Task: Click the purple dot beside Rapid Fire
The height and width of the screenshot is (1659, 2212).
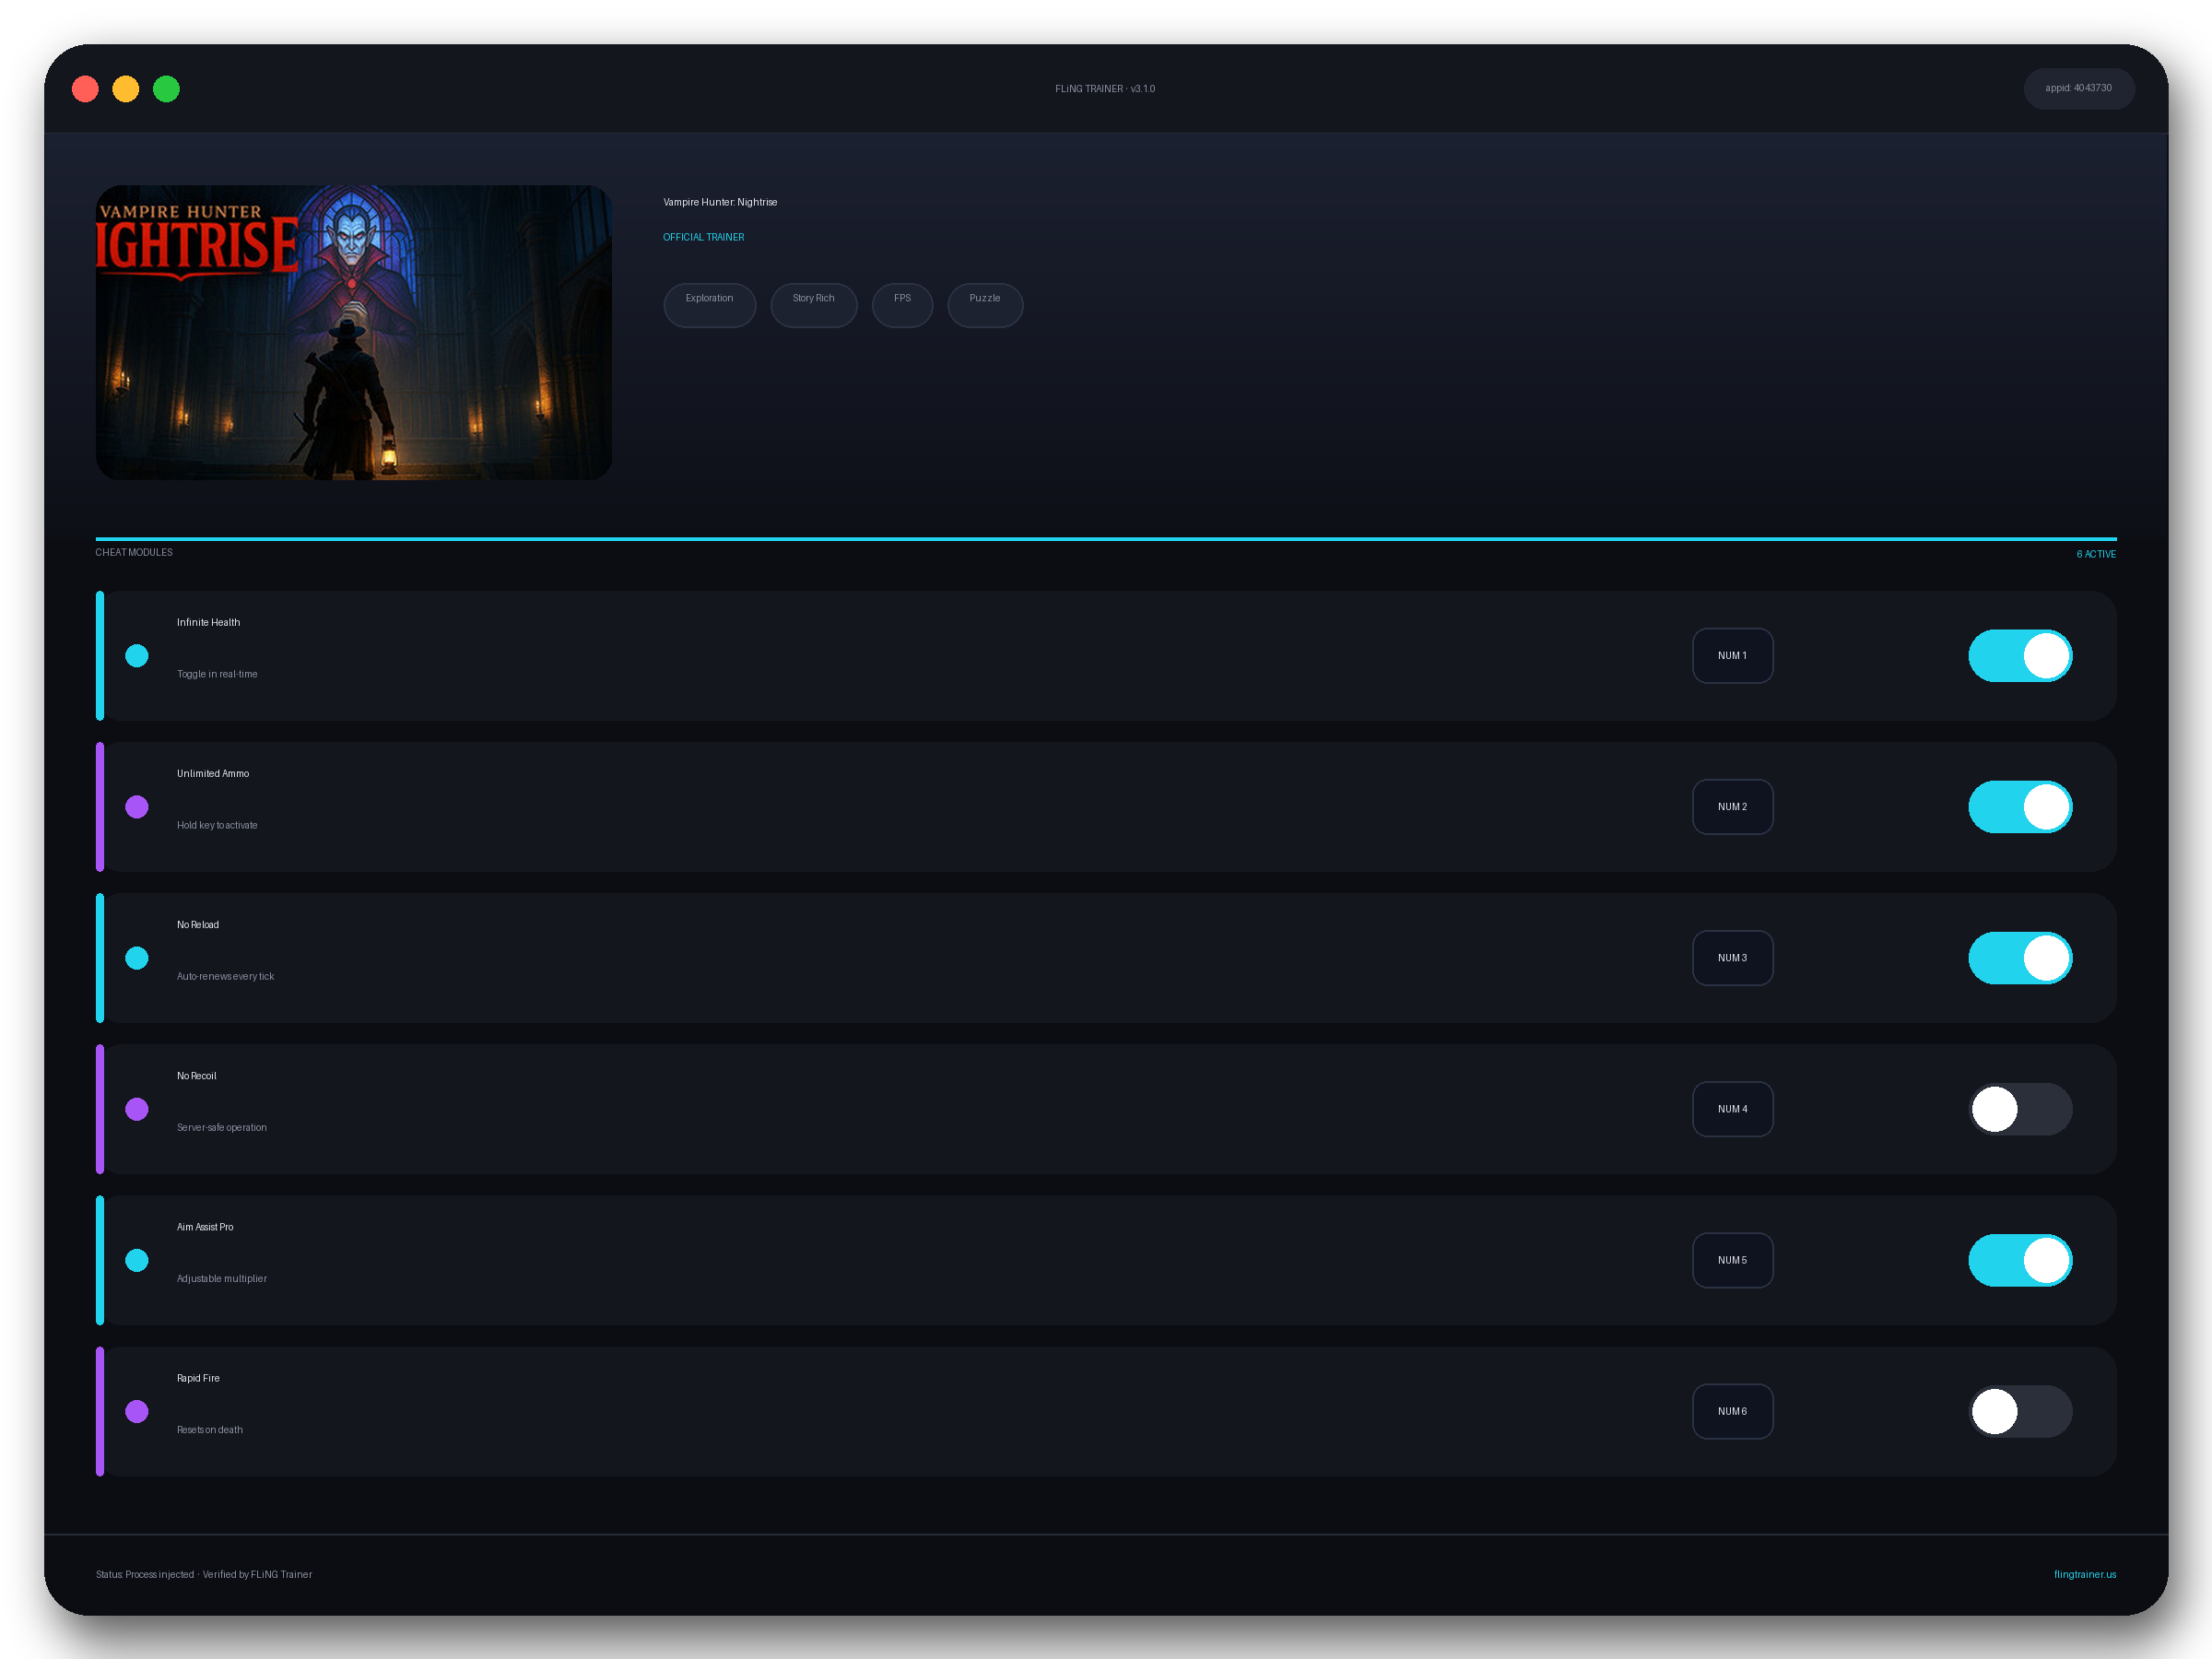Action: click(x=137, y=1411)
